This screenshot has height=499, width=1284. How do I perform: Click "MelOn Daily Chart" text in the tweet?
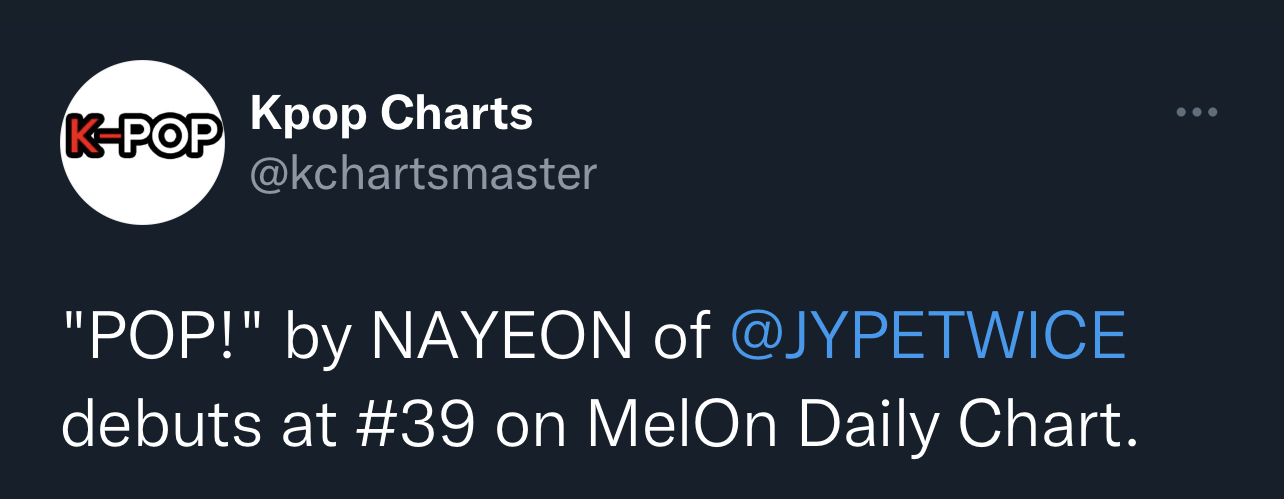(x=862, y=426)
